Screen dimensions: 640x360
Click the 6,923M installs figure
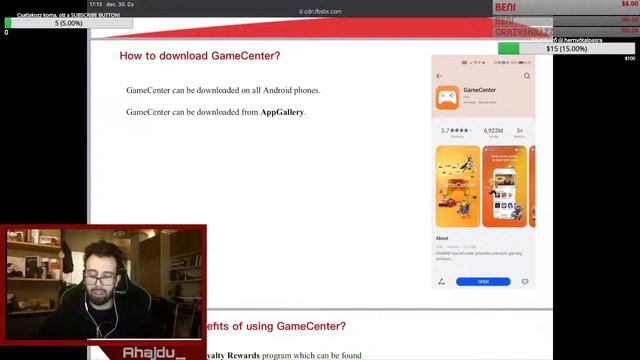click(493, 131)
